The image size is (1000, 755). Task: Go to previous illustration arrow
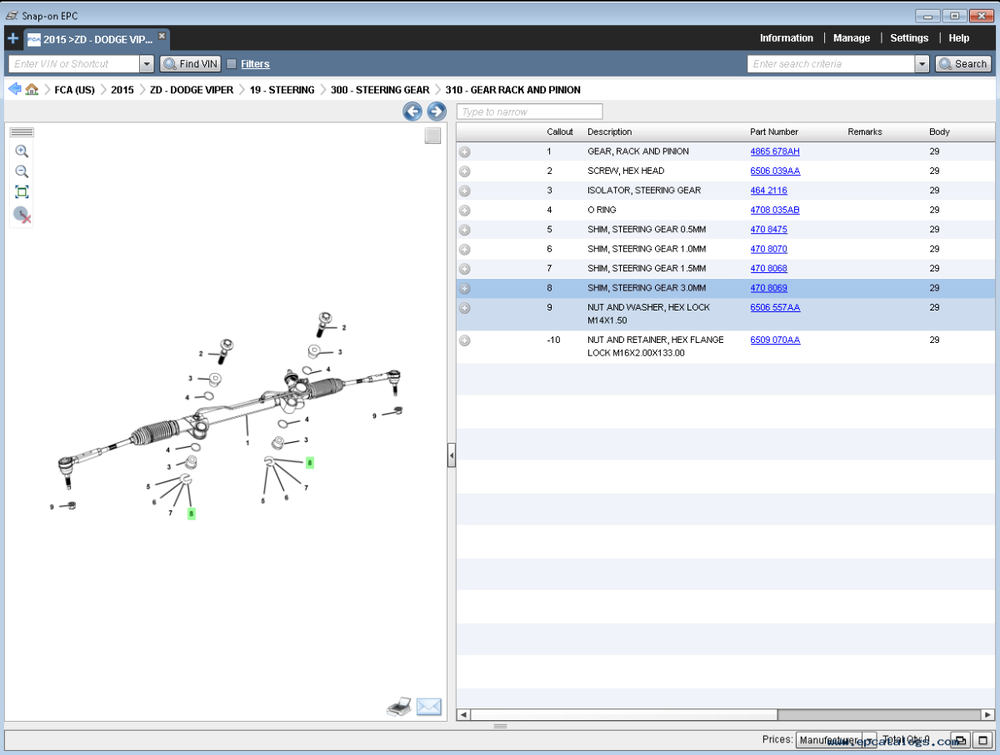pos(412,111)
